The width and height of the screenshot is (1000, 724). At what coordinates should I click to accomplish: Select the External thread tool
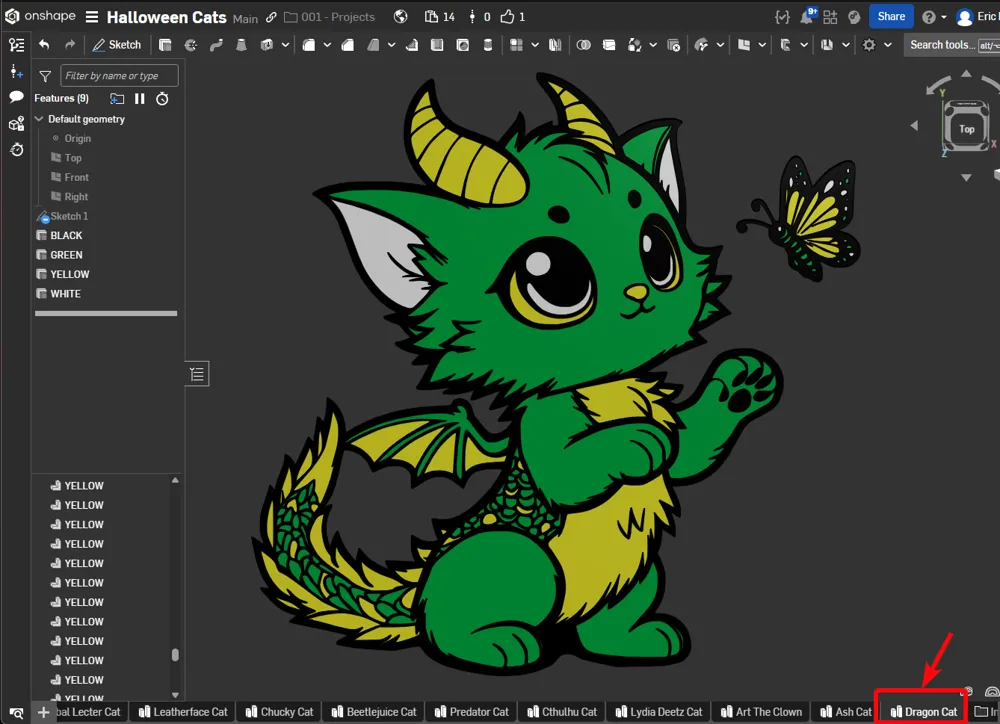(x=488, y=45)
